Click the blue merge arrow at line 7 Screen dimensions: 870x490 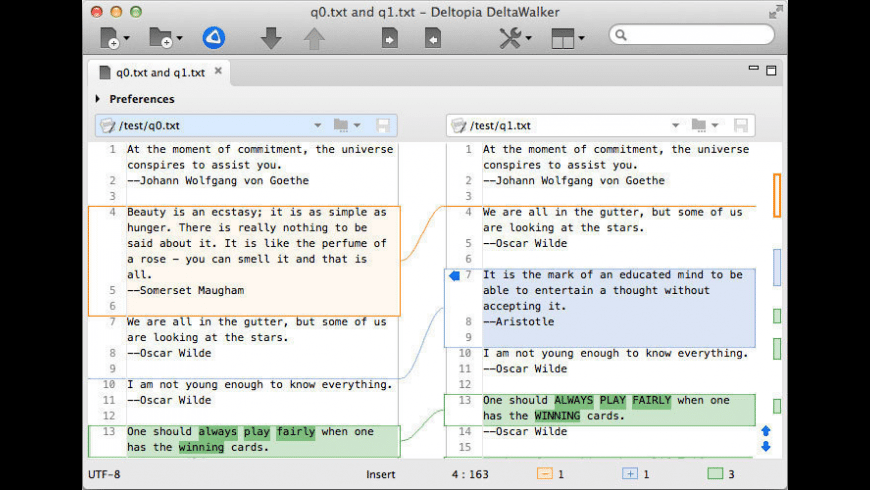tap(455, 275)
